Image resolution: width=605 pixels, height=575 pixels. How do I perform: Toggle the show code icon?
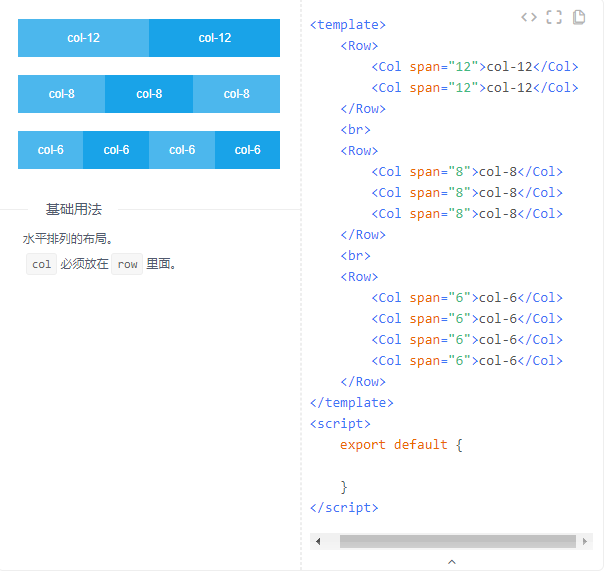529,17
